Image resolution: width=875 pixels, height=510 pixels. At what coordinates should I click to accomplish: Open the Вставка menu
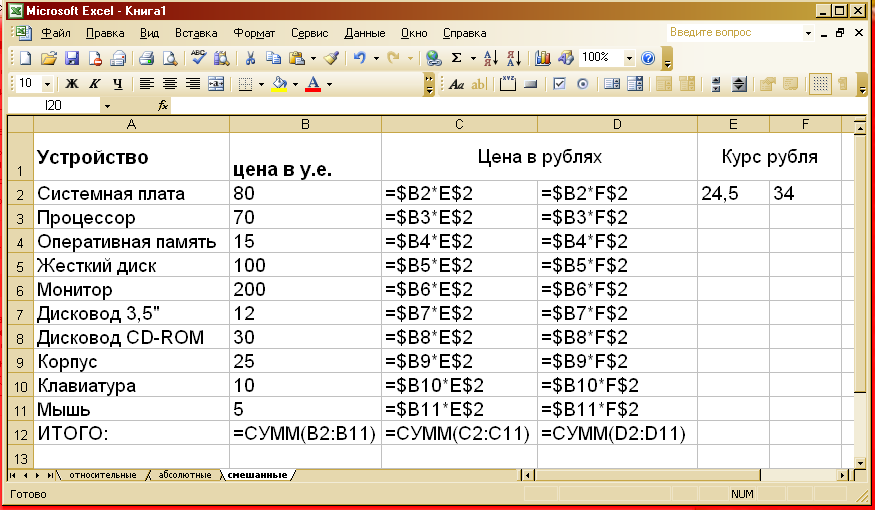196,33
